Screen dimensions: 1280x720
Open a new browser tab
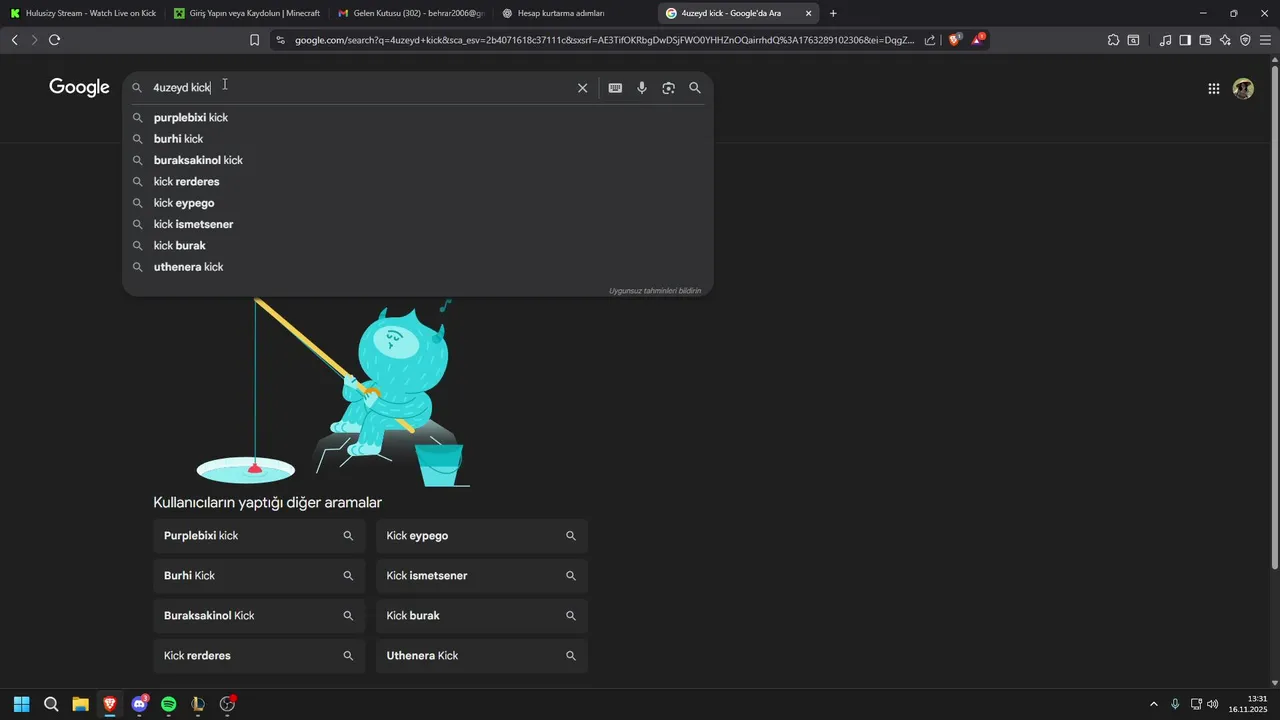point(833,13)
